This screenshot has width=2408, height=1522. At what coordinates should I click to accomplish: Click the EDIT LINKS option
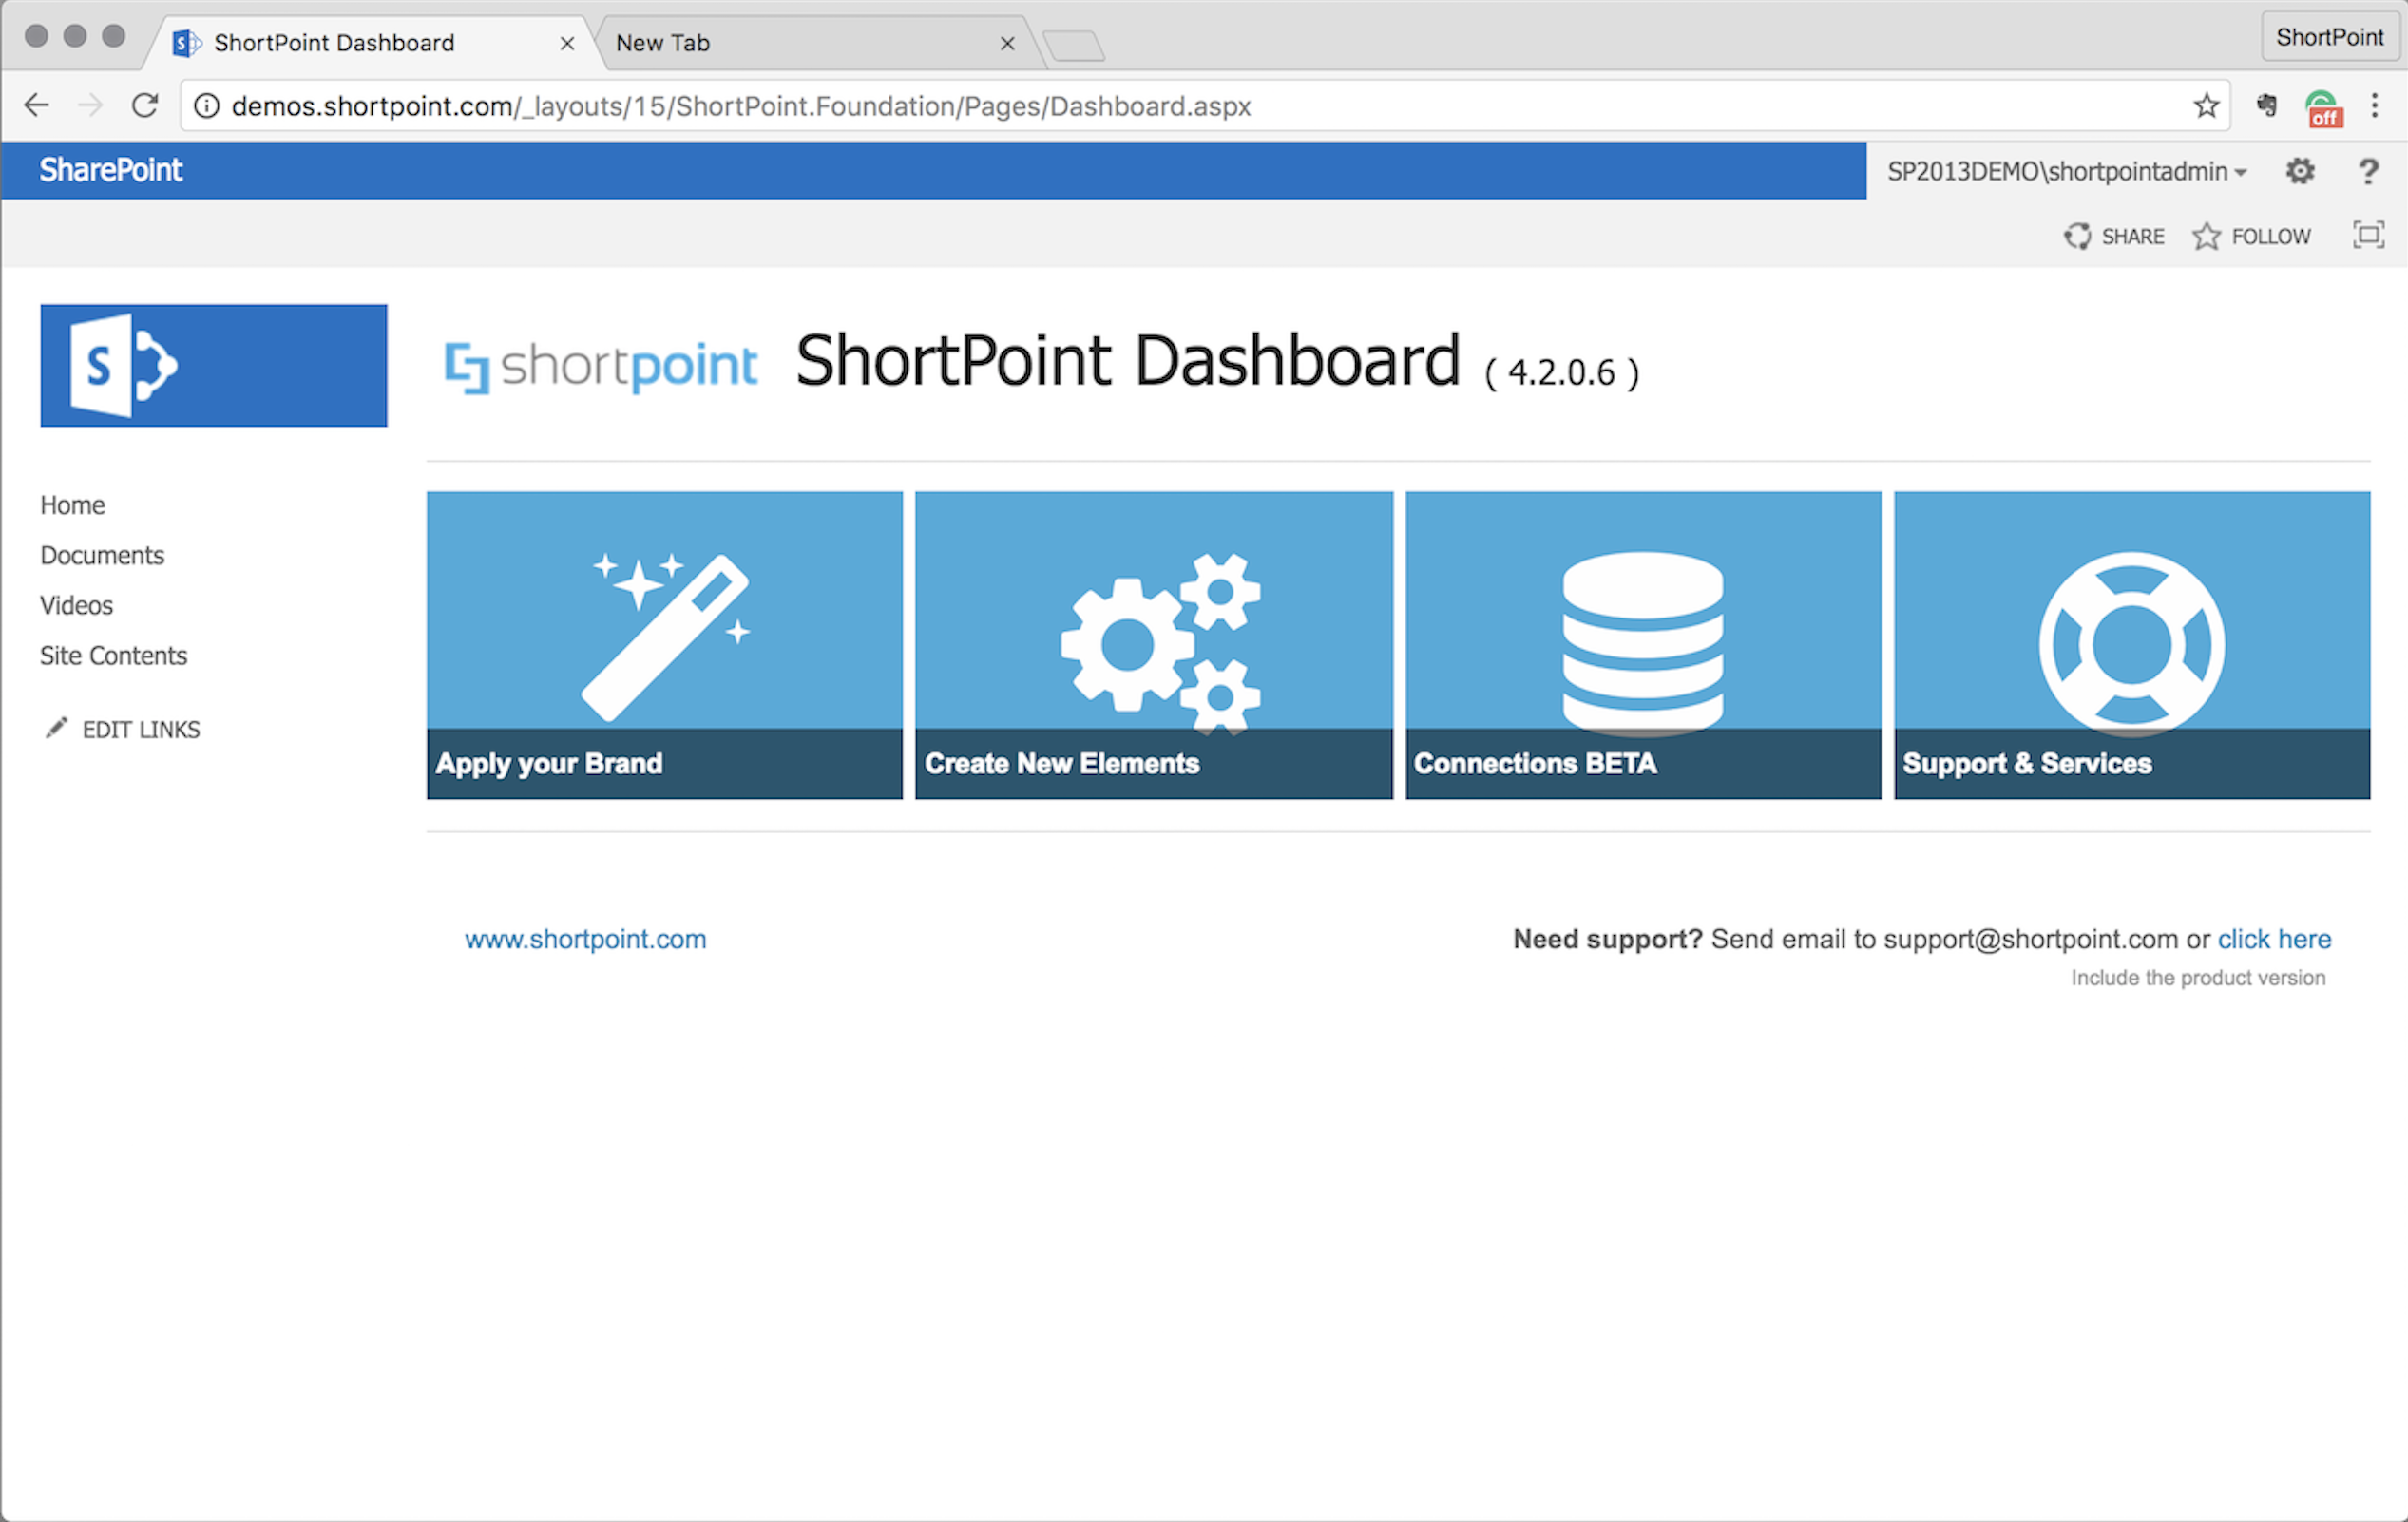[x=140, y=729]
